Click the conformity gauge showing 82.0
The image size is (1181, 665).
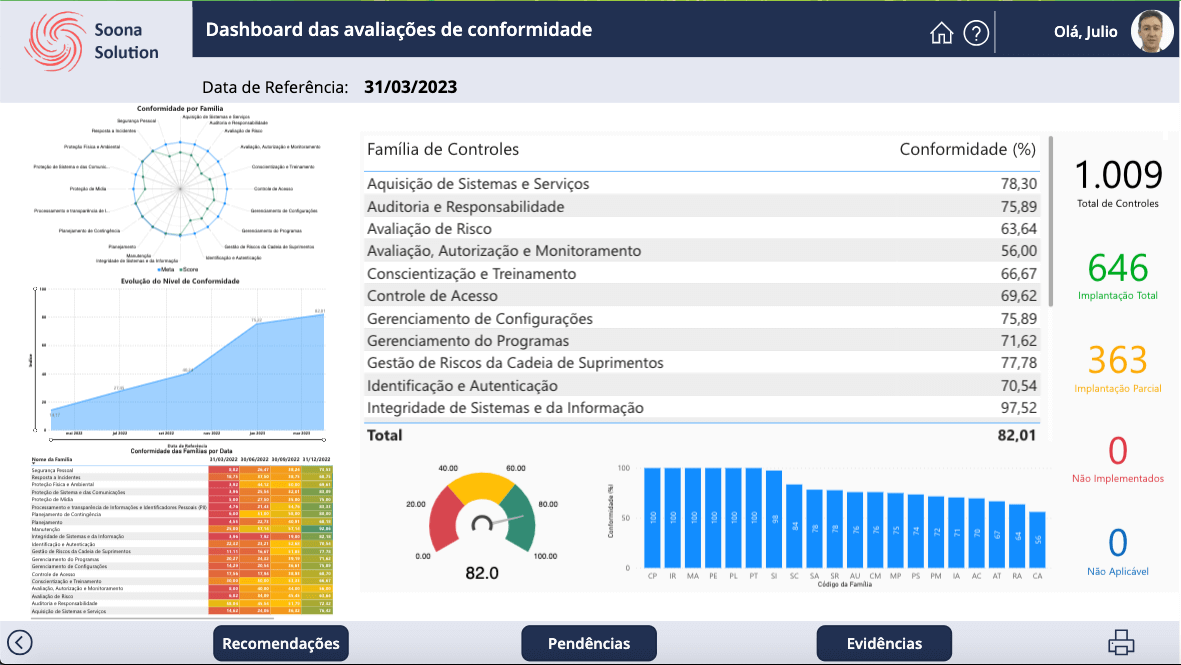pyautogui.click(x=483, y=515)
